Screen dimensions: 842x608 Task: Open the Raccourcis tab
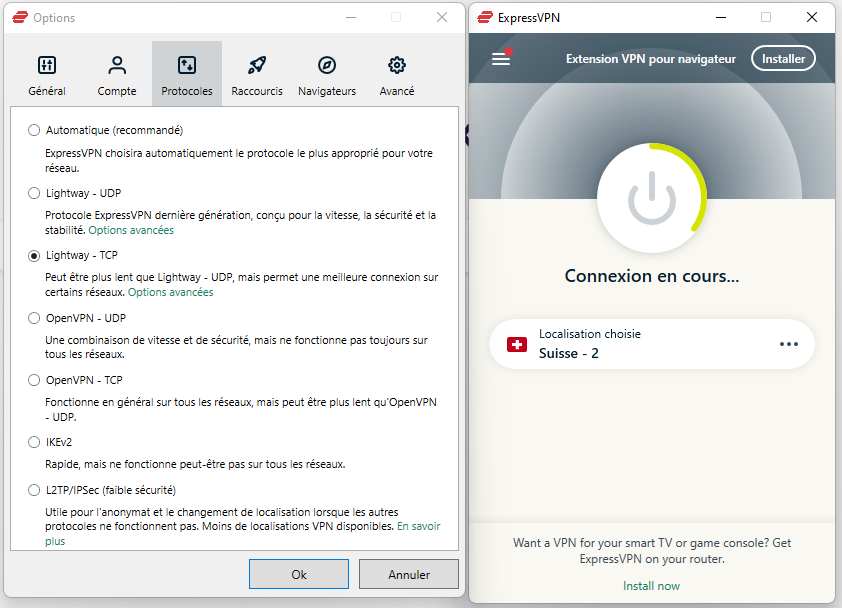coord(257,74)
